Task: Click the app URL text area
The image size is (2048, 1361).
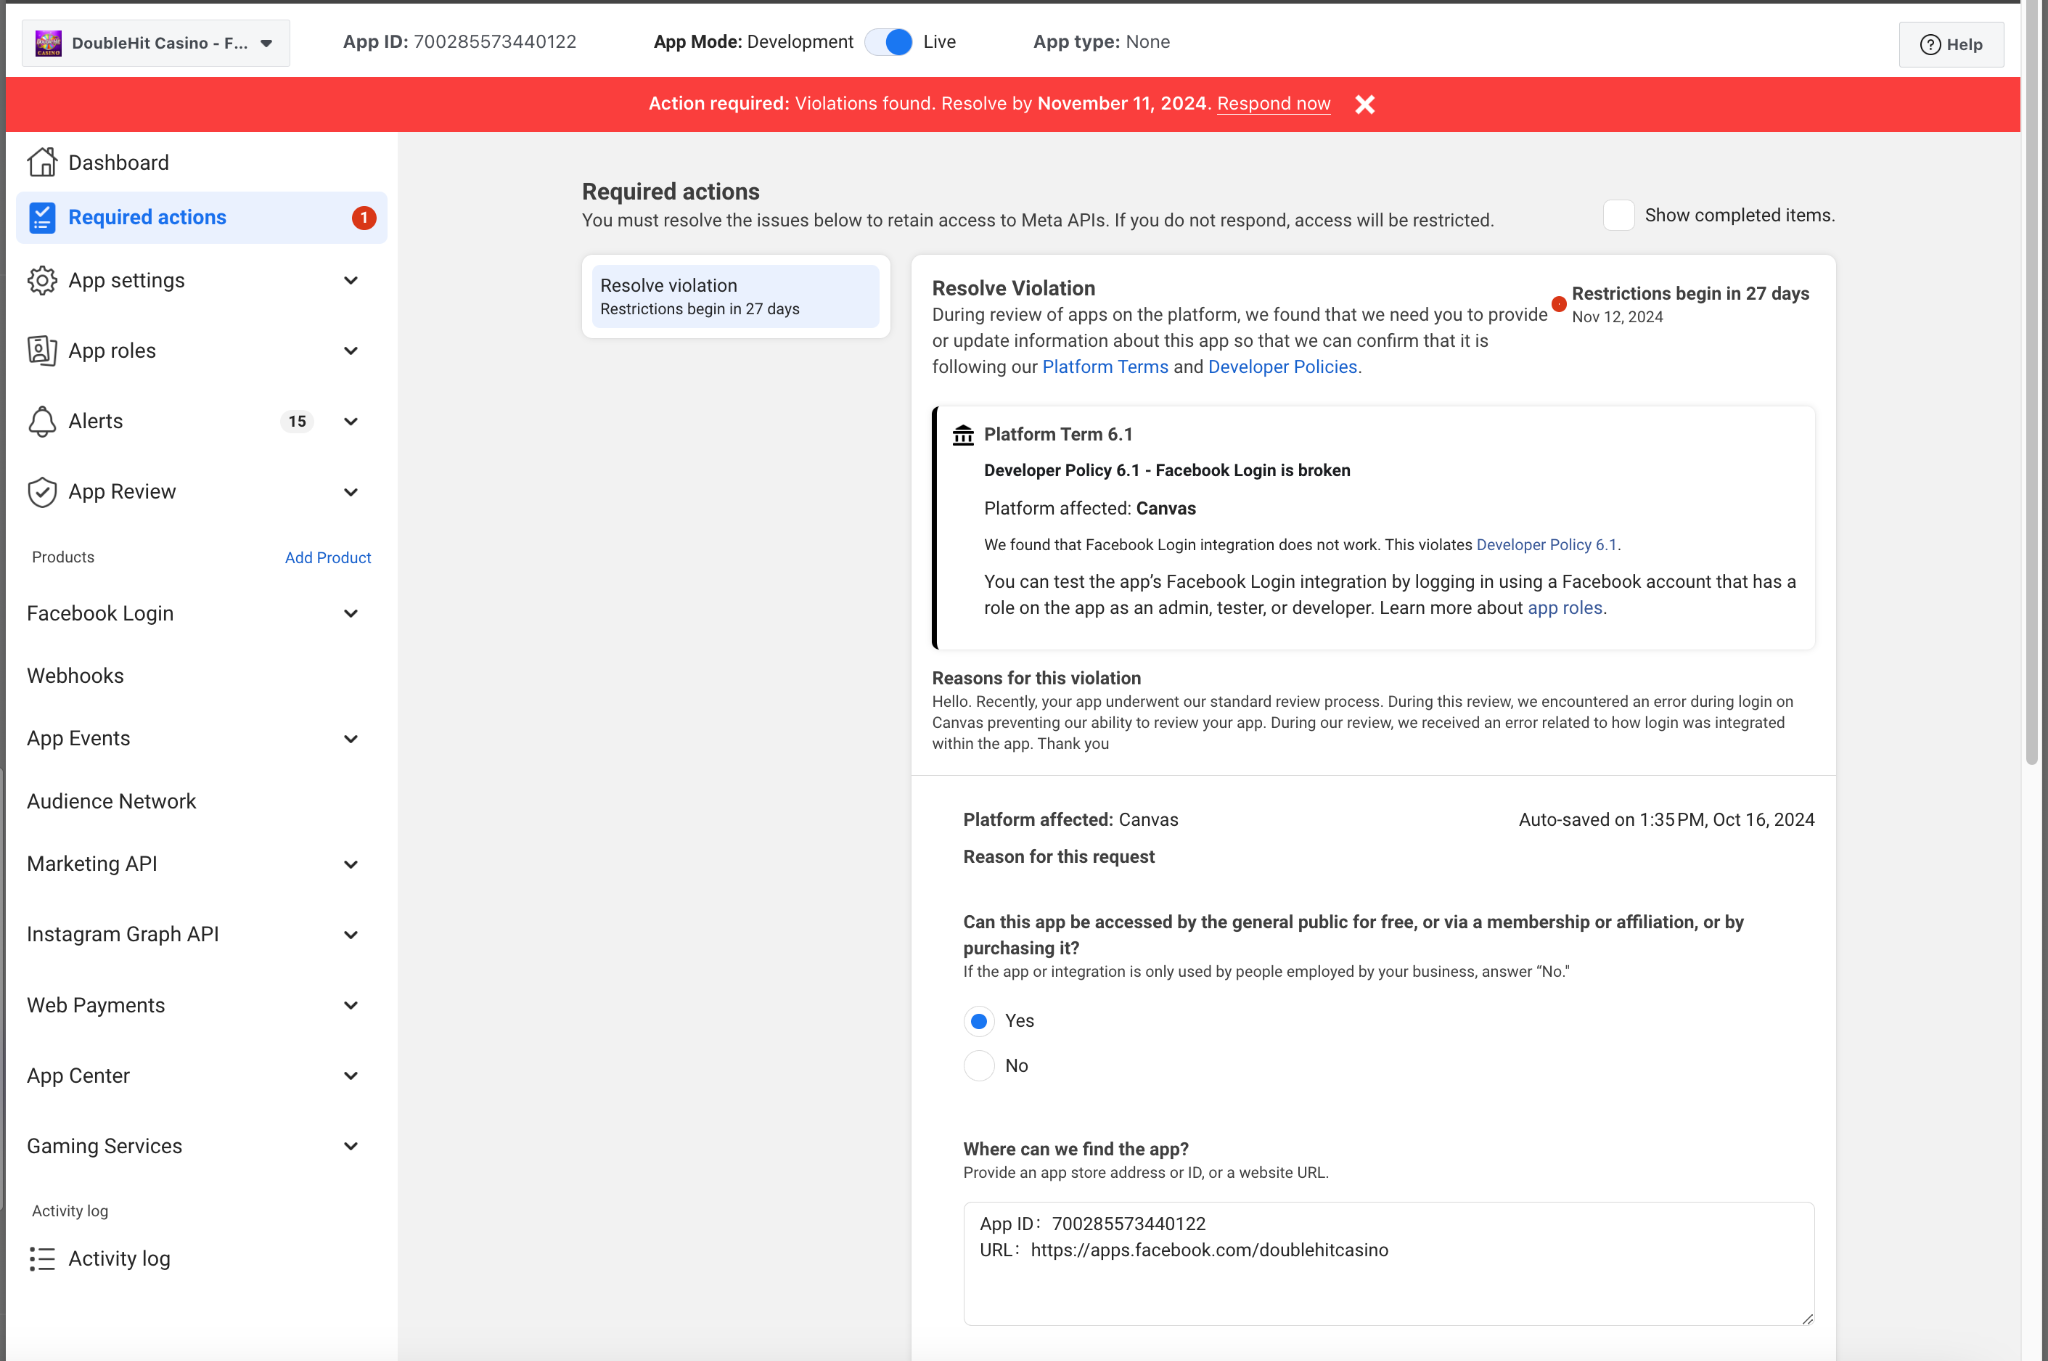Action: [x=1388, y=1264]
